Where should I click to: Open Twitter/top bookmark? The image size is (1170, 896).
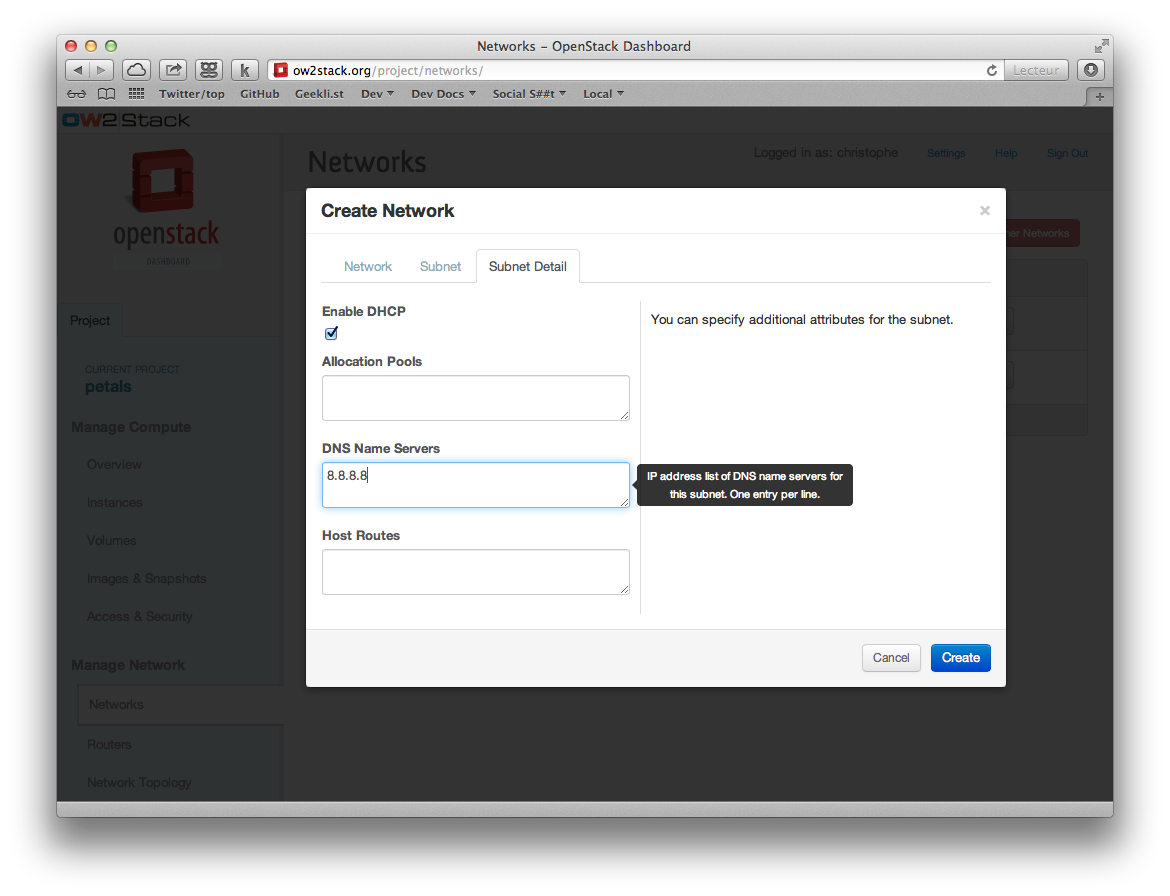[192, 94]
